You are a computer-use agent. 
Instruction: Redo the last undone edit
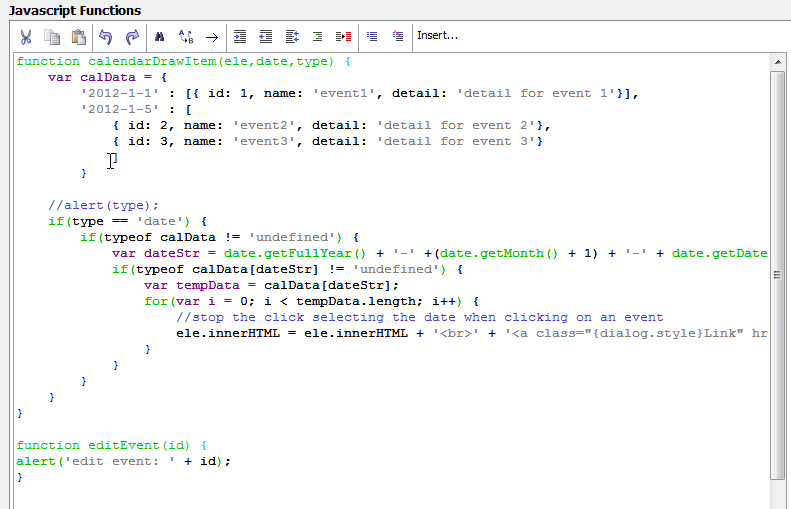pos(132,37)
